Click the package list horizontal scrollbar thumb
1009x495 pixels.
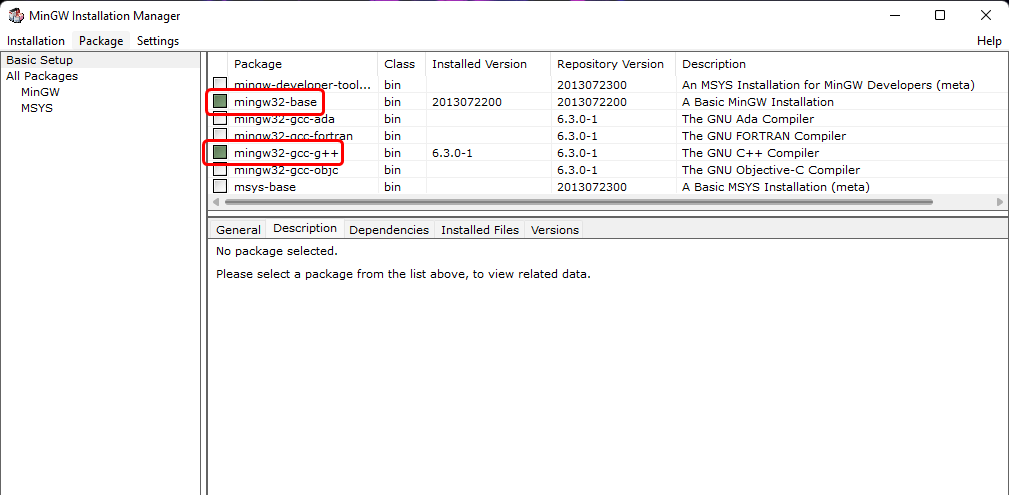pyautogui.click(x=579, y=201)
